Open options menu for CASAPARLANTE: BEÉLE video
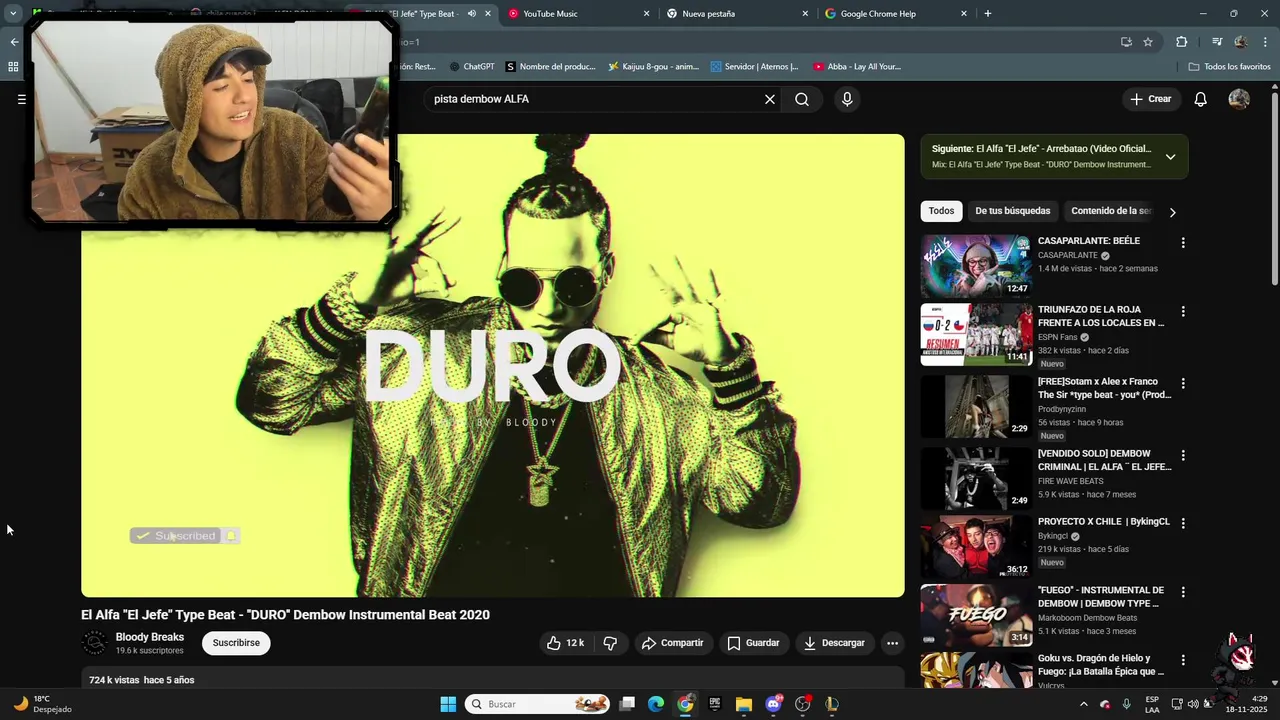This screenshot has height=720, width=1280. (1183, 243)
